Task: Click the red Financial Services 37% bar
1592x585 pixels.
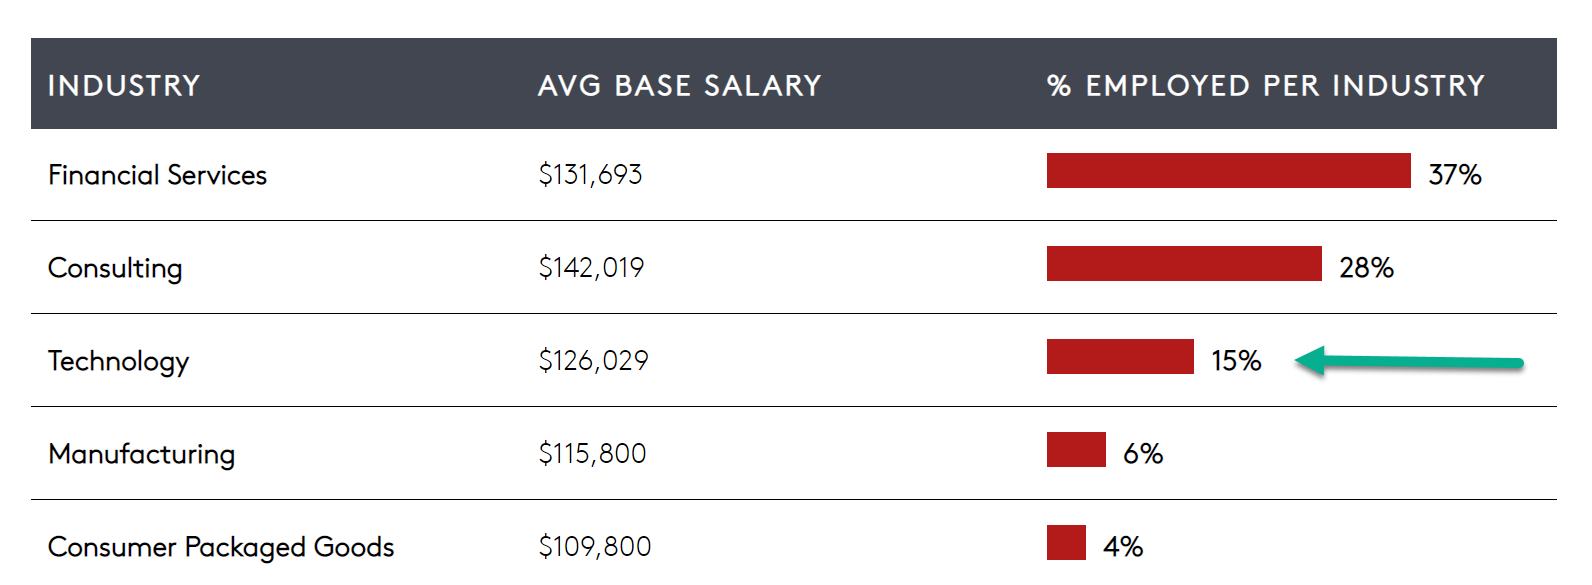Action: (x=1228, y=171)
